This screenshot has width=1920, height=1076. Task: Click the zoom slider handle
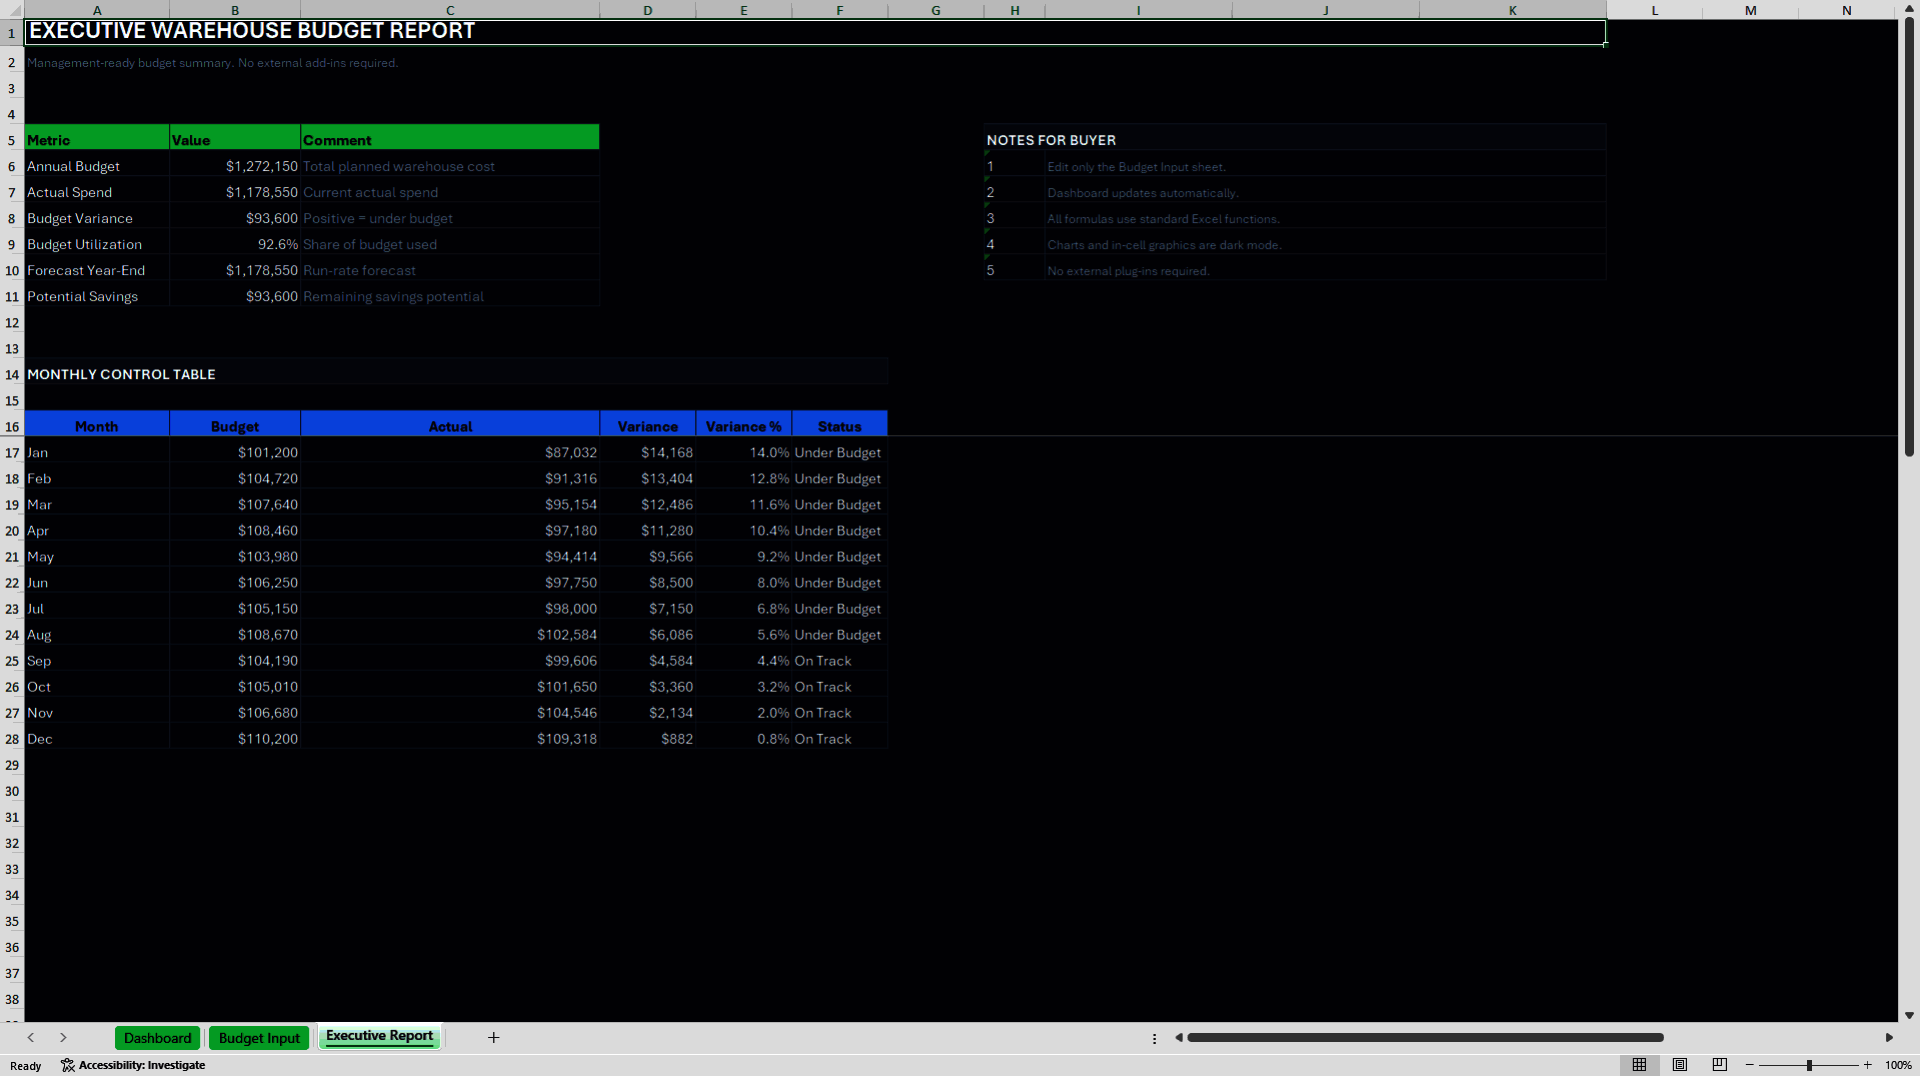[1809, 1065]
